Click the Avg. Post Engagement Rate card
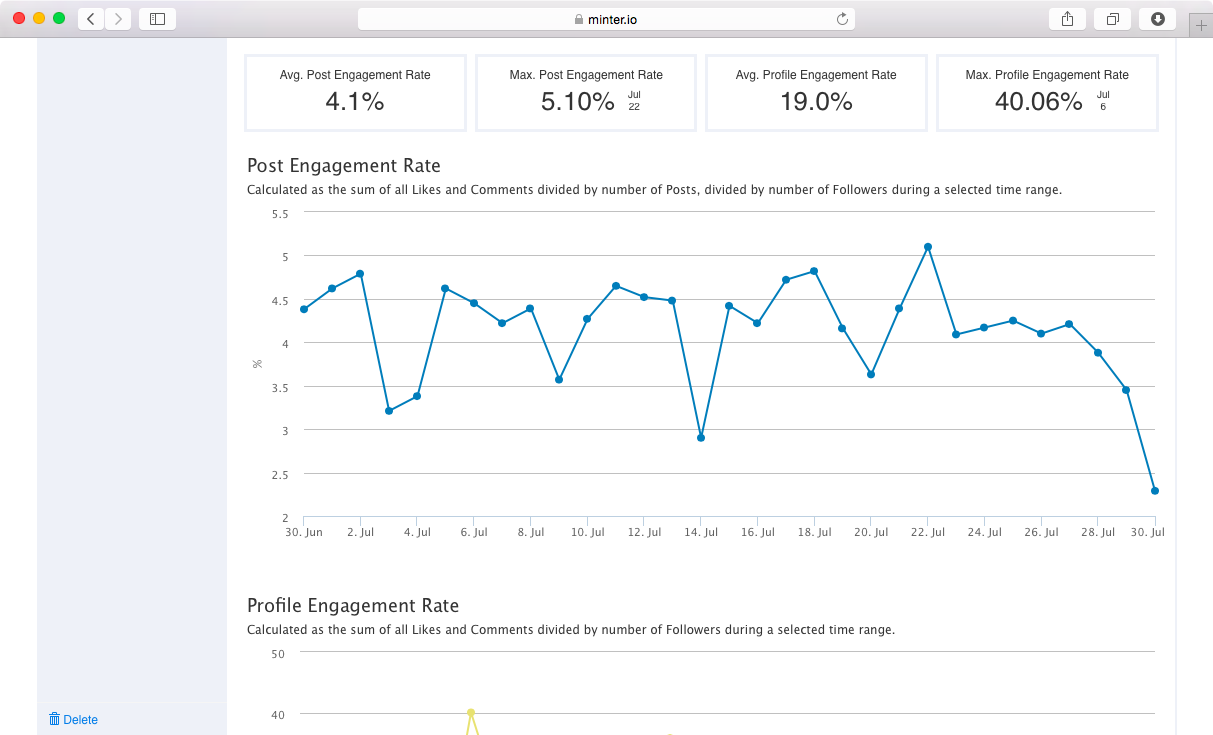1213x735 pixels. pyautogui.click(x=355, y=92)
